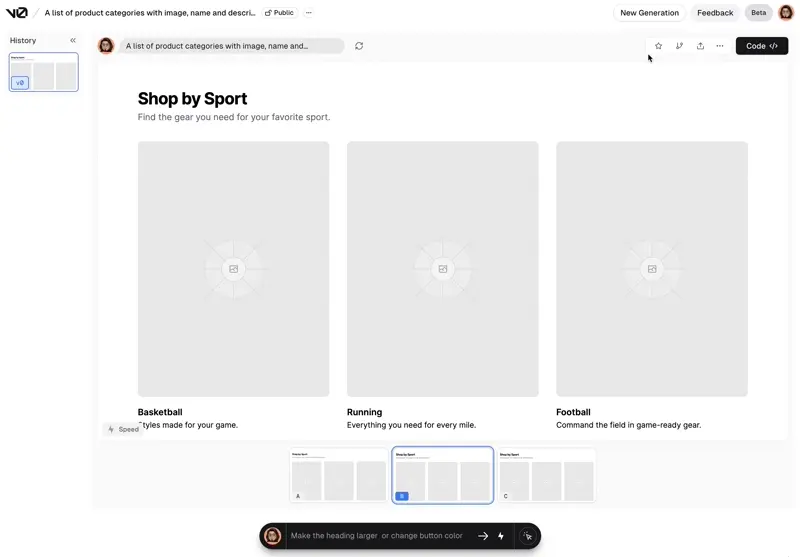Choose variation B thumbnail
Image resolution: width=800 pixels, height=557 pixels.
point(443,475)
